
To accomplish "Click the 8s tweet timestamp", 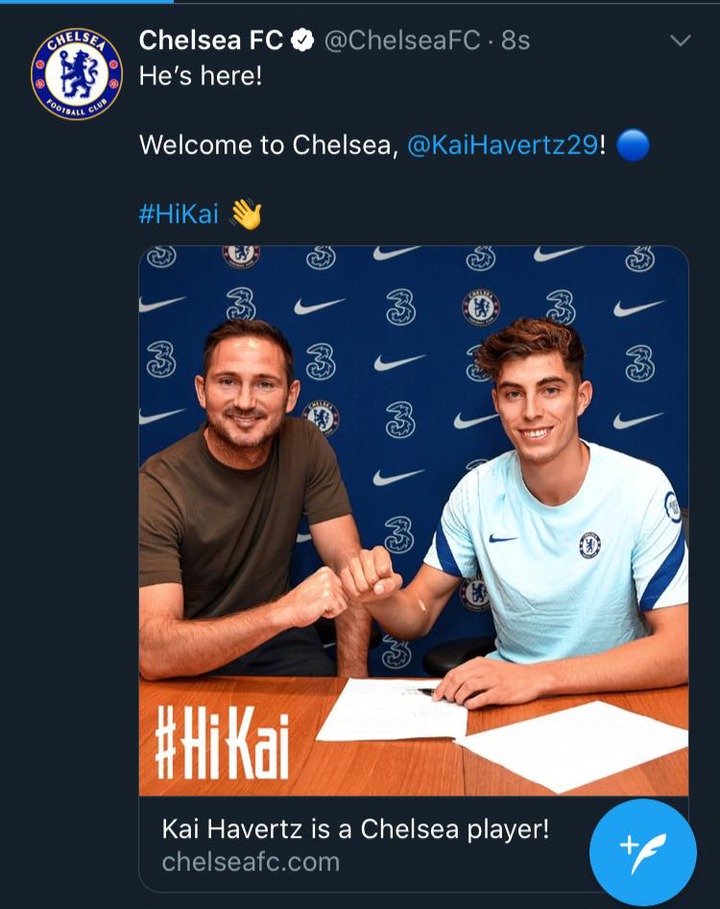I will click(515, 41).
